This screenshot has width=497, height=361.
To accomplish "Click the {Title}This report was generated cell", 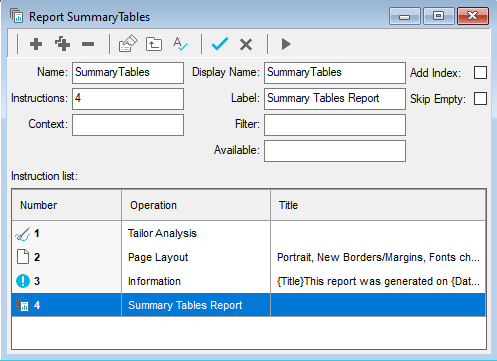I will [x=378, y=281].
